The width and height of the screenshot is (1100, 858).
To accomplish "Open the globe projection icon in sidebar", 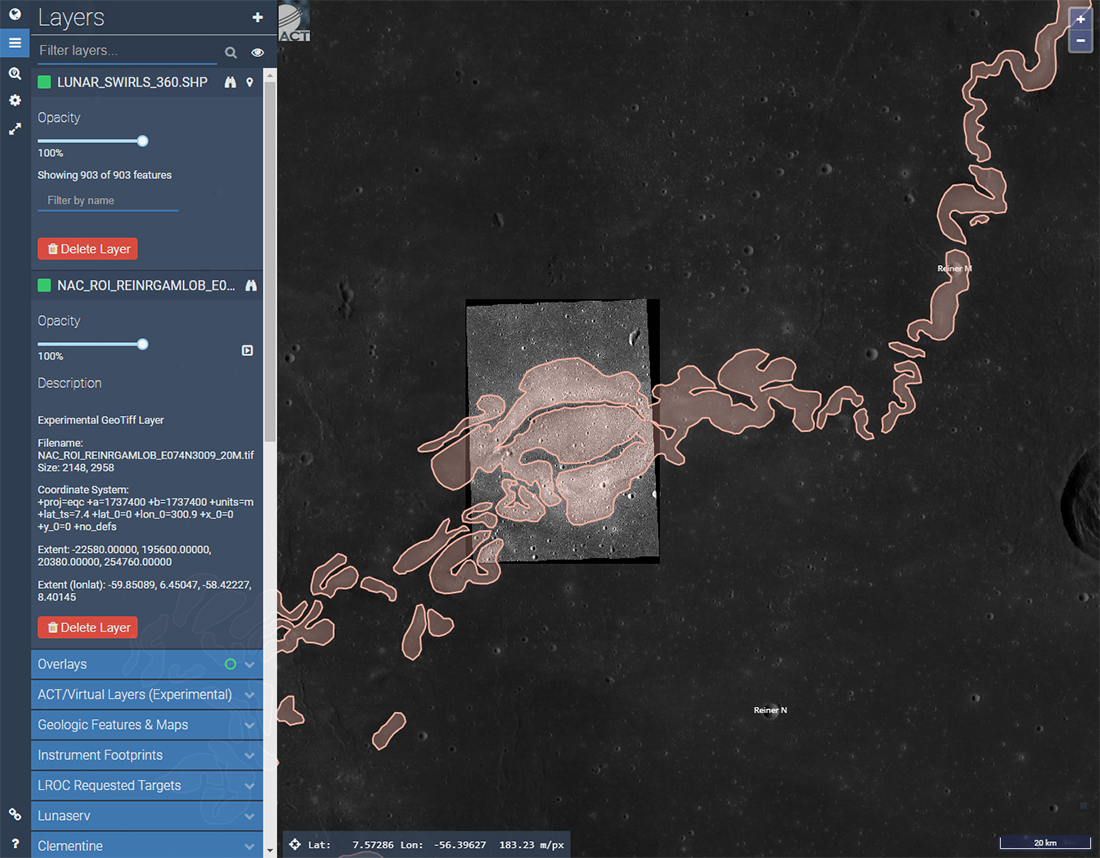I will click(x=15, y=14).
